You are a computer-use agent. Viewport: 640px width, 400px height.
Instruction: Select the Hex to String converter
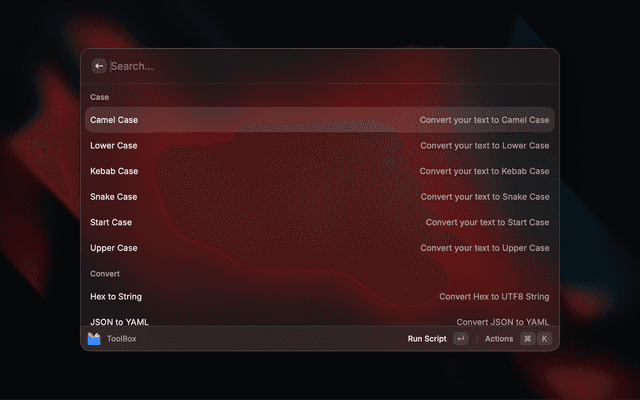tap(320, 296)
